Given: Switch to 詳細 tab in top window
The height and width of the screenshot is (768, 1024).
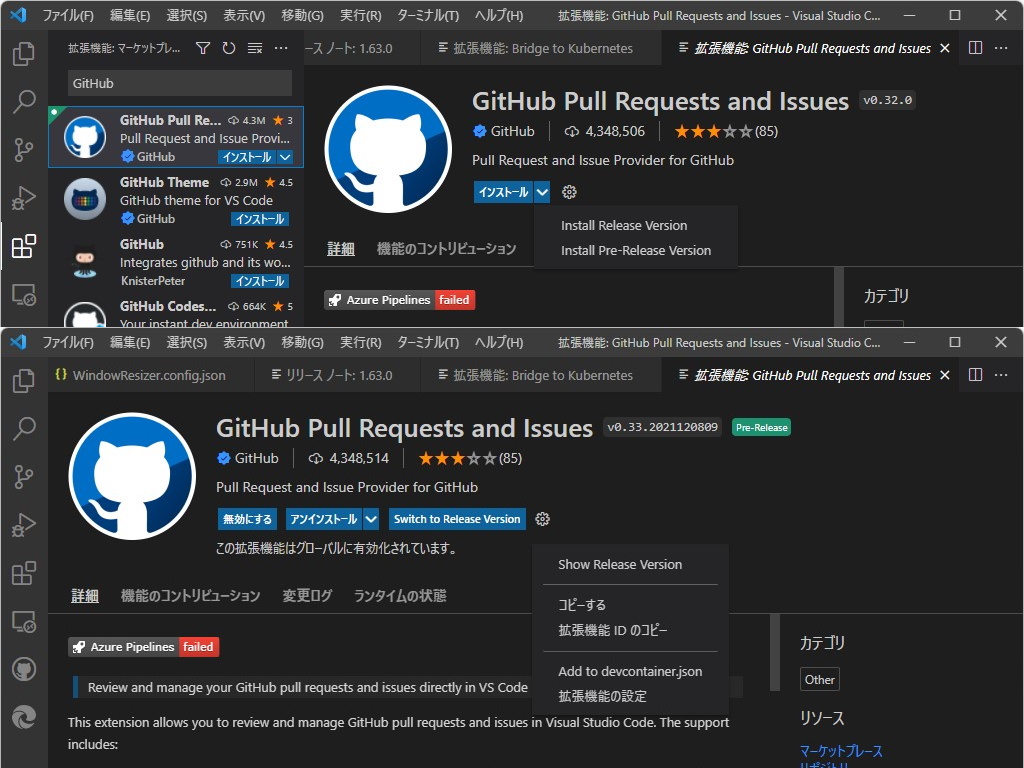Looking at the screenshot, I should click(341, 249).
